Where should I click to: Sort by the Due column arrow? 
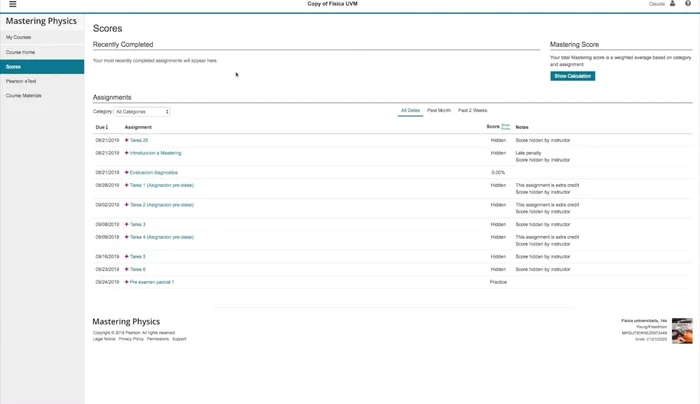pyautogui.click(x=107, y=127)
